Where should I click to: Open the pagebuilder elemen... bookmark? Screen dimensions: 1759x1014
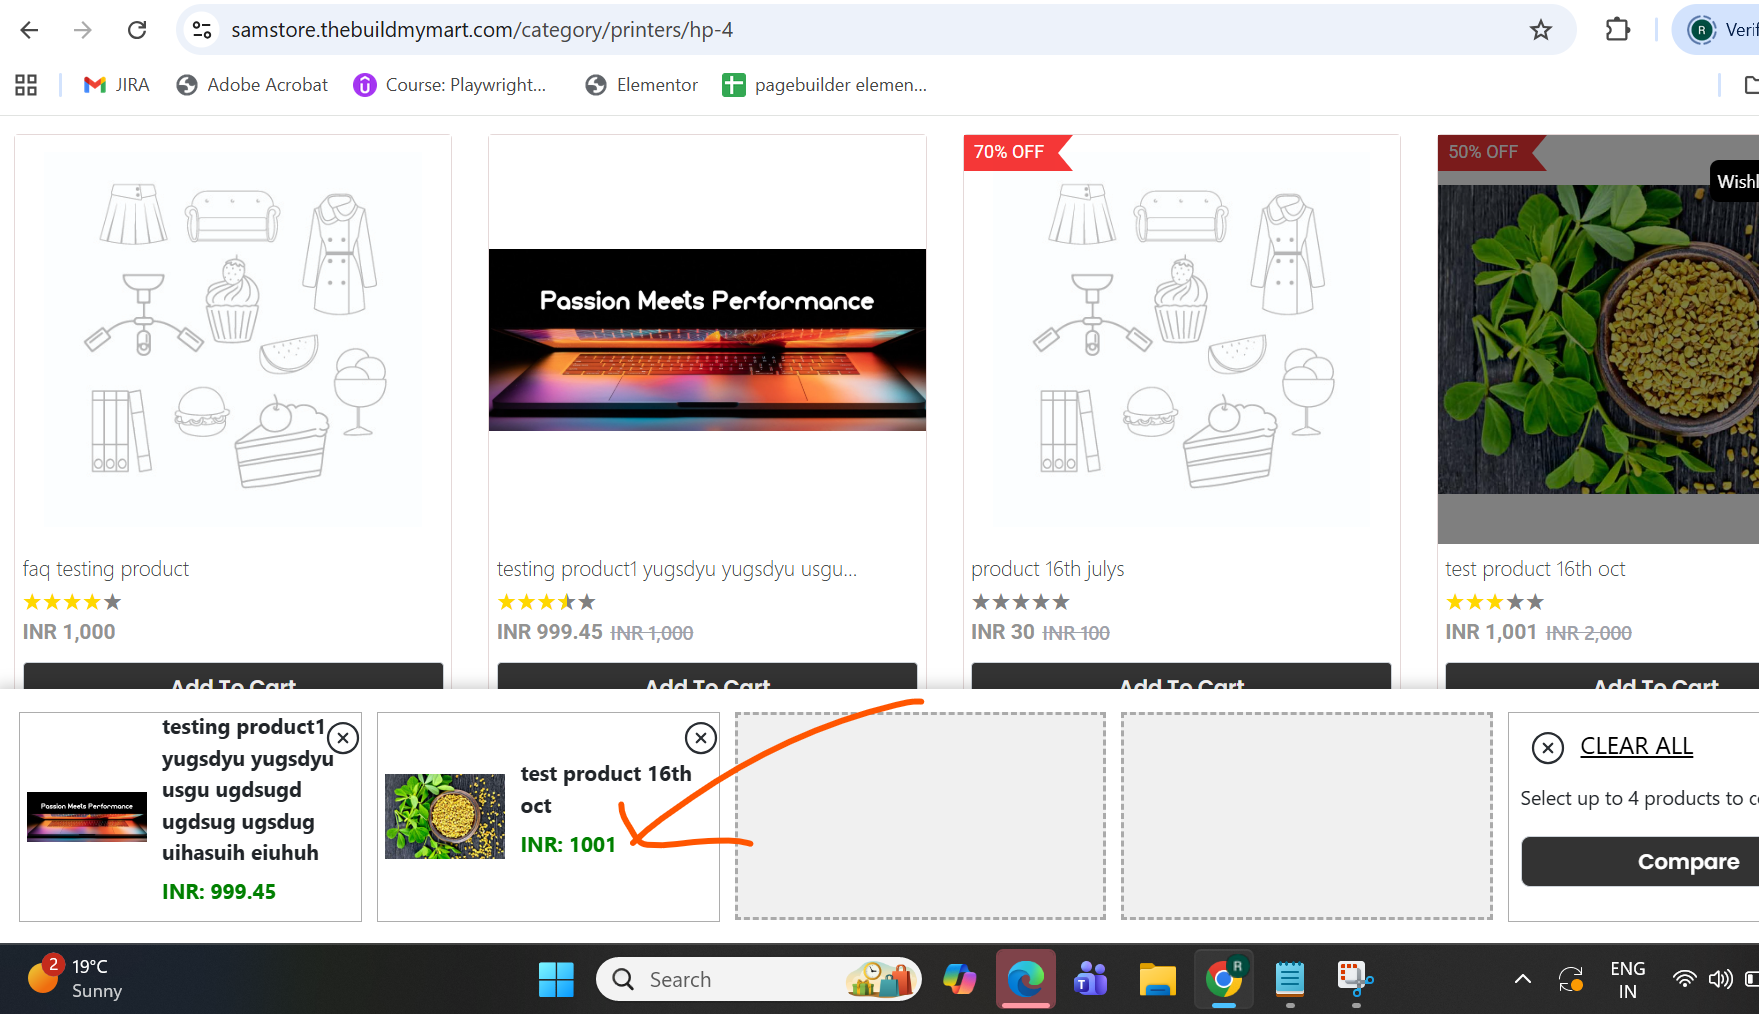pyautogui.click(x=825, y=85)
